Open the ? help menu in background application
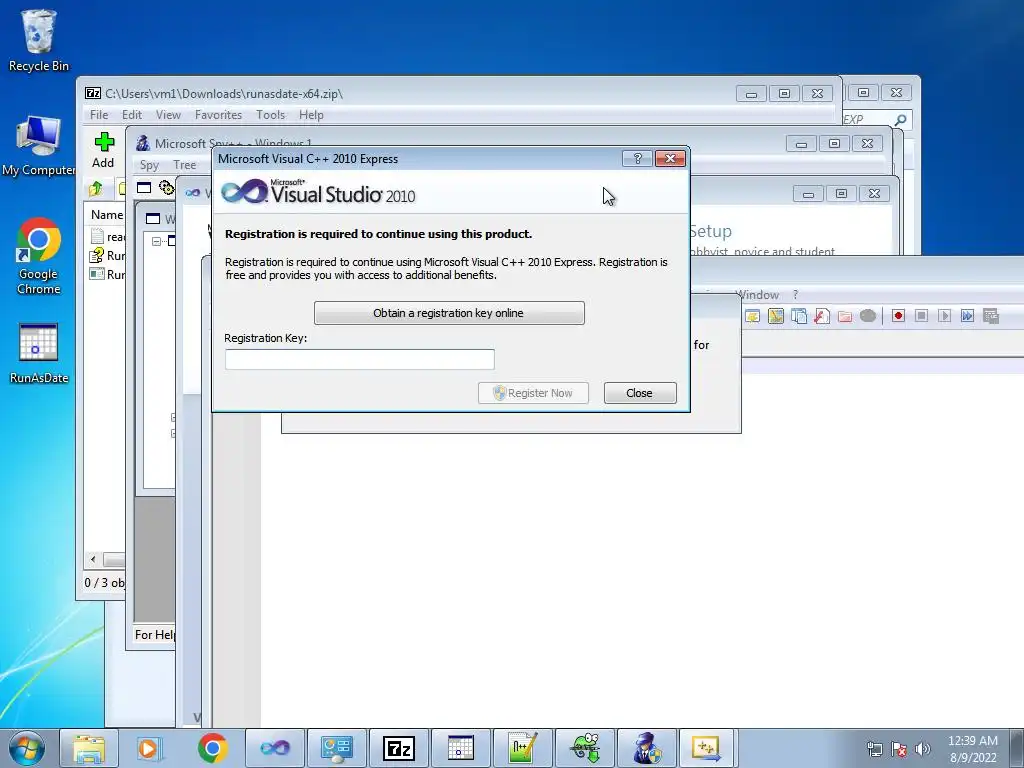 (795, 295)
